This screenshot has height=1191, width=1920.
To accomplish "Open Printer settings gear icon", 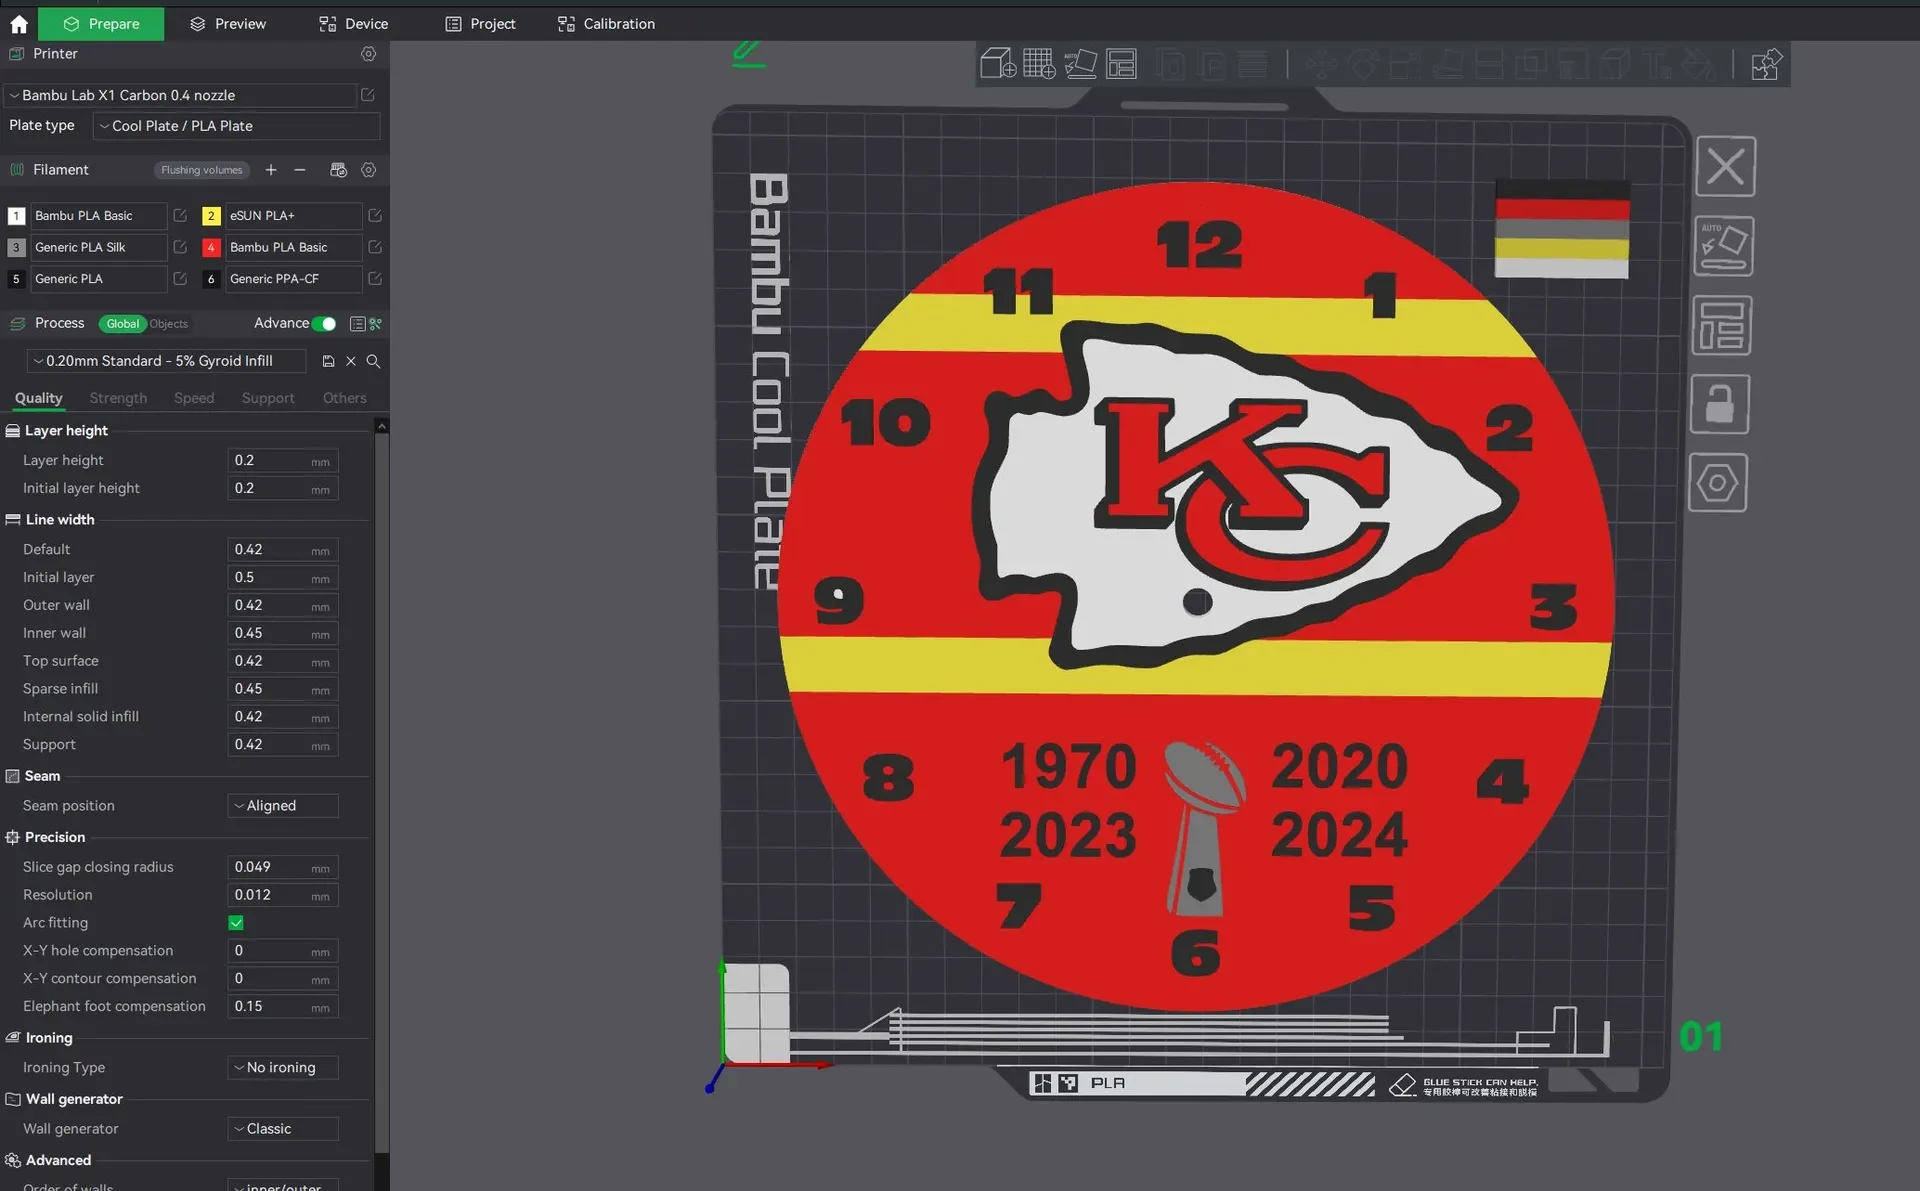I will click(x=369, y=54).
